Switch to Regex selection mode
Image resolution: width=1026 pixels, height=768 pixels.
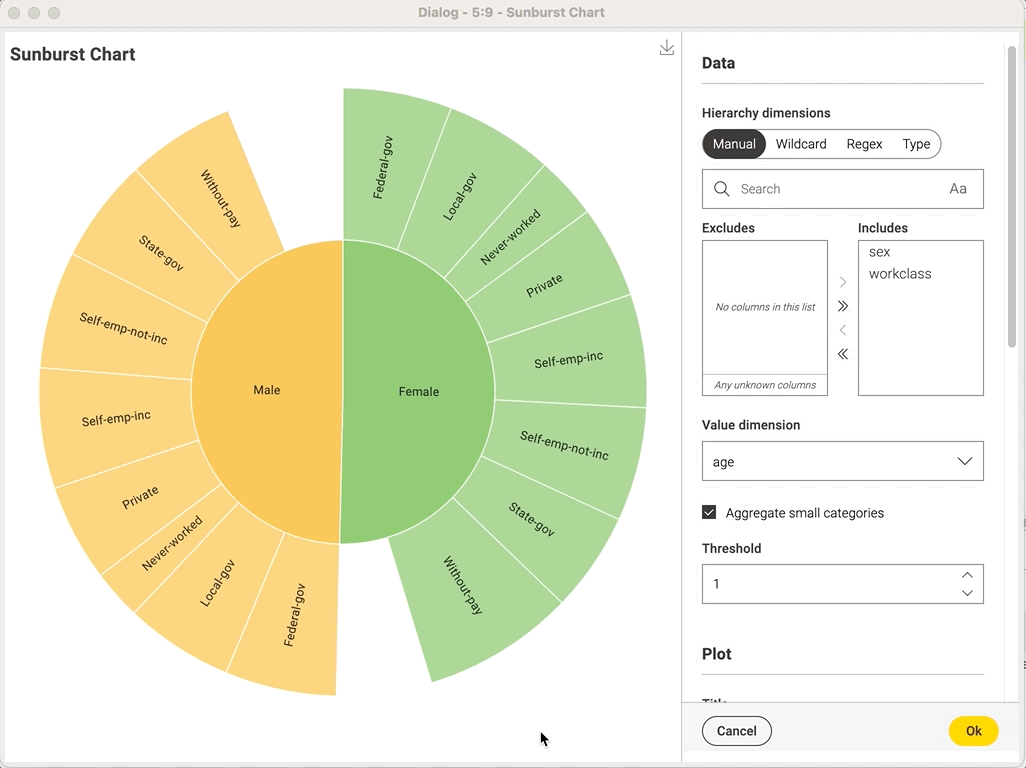[x=864, y=144]
